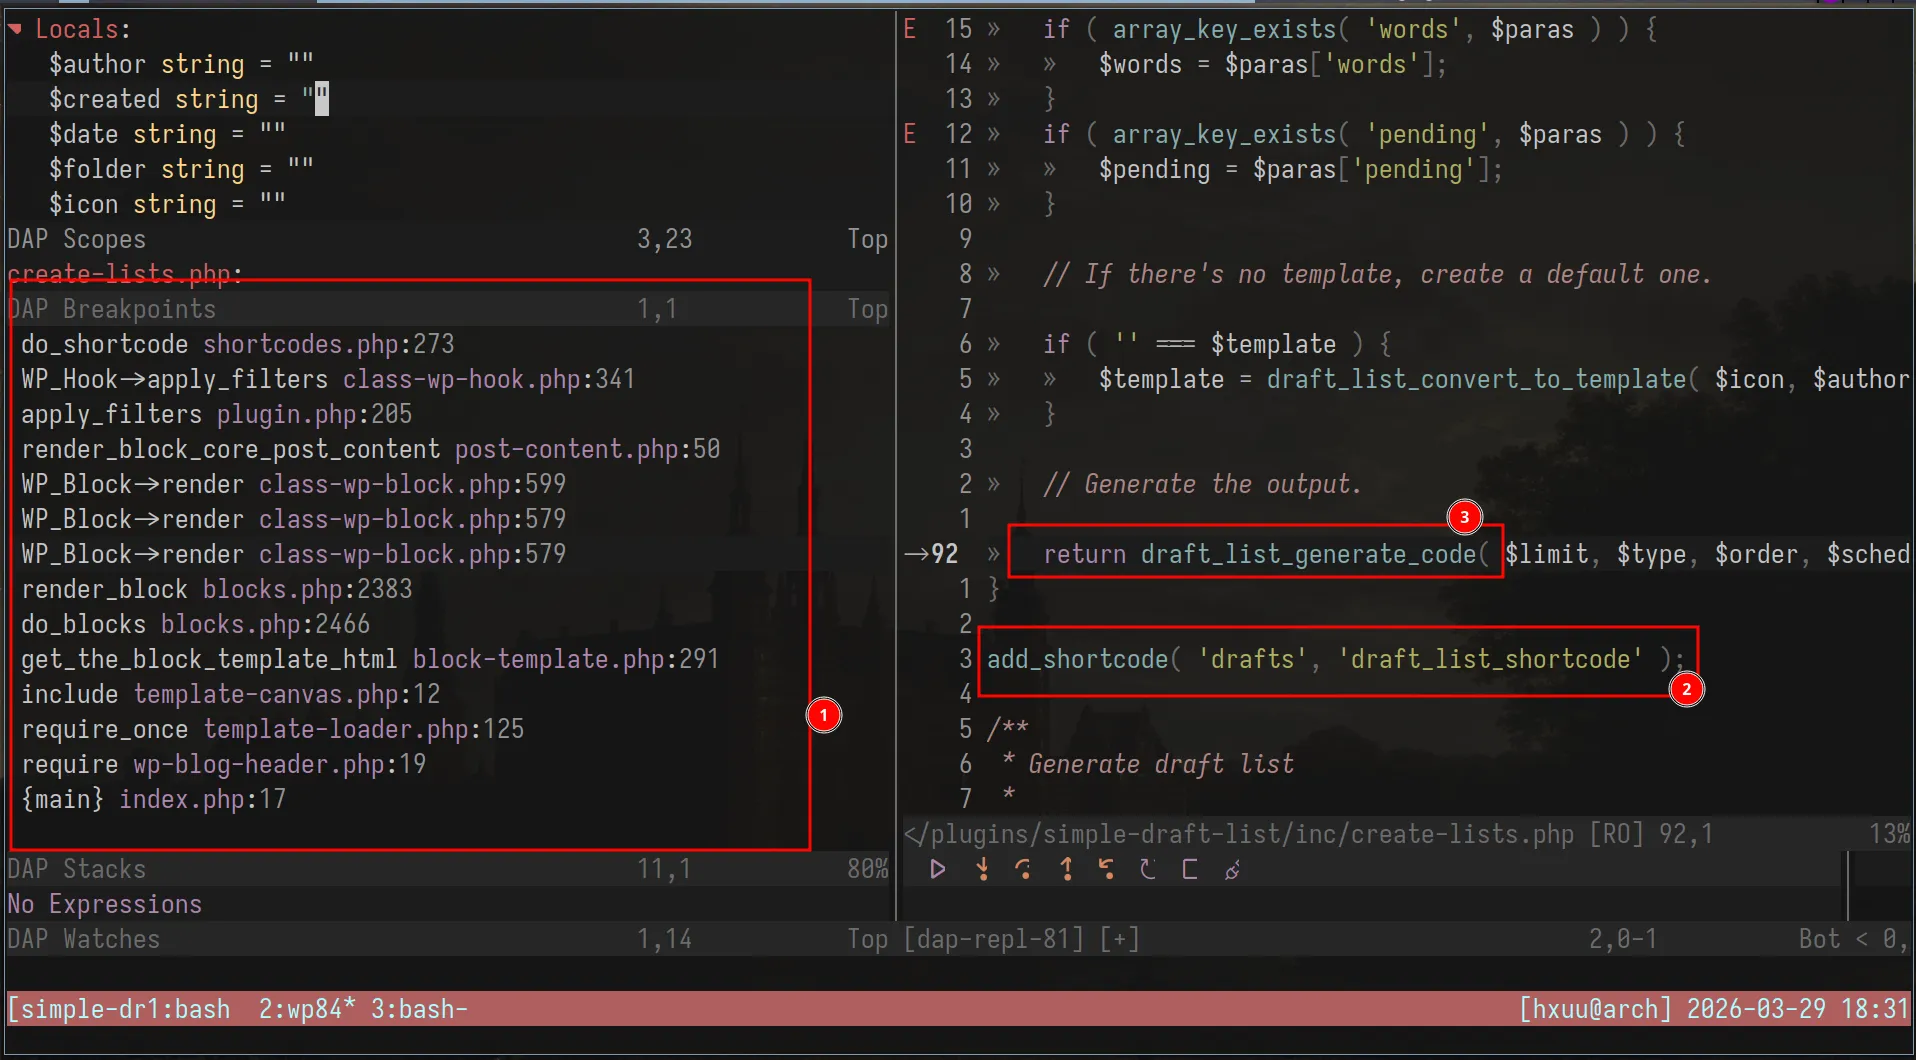This screenshot has height=1060, width=1916.
Task: Click the $folder string variable row
Action: tap(182, 169)
